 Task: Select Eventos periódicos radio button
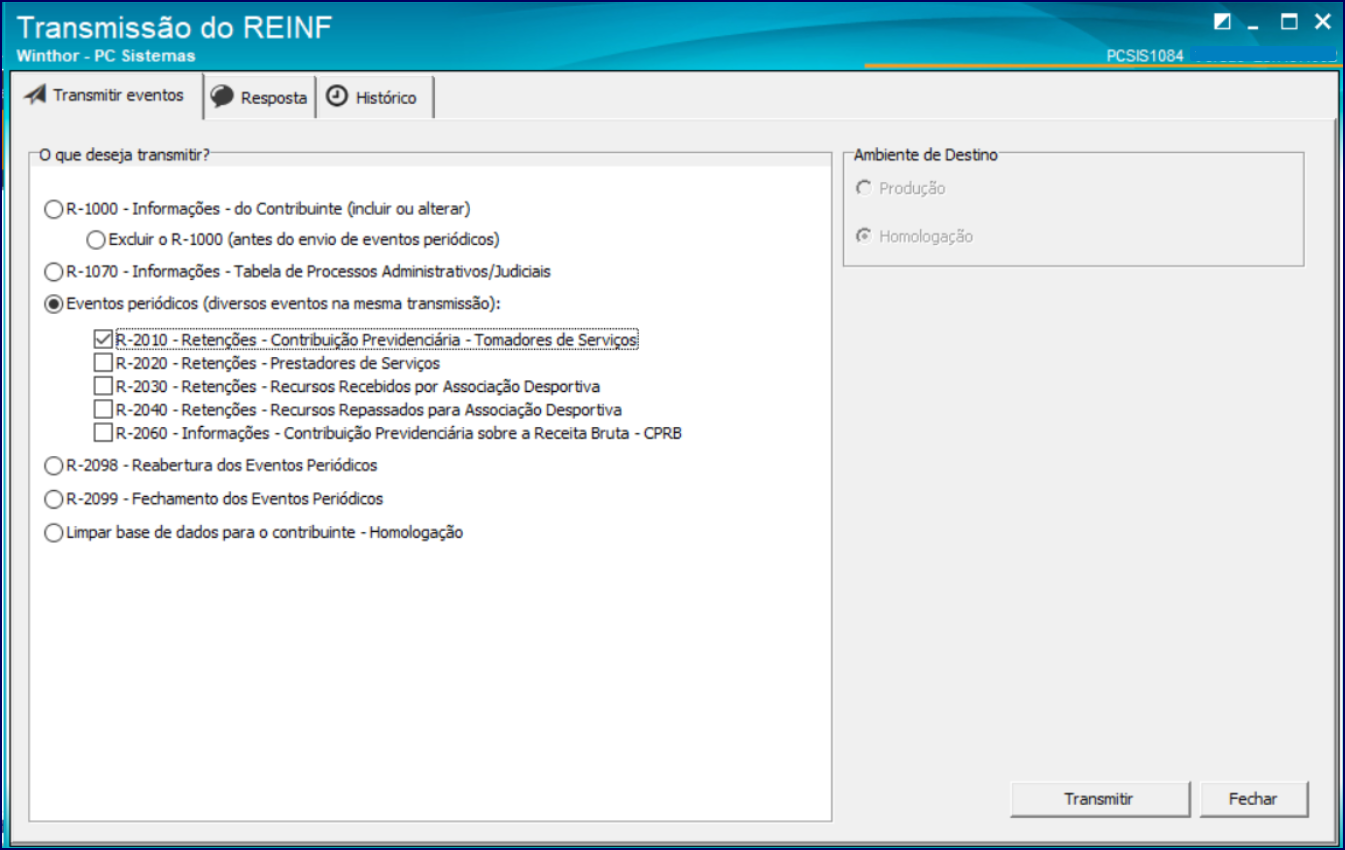point(53,305)
